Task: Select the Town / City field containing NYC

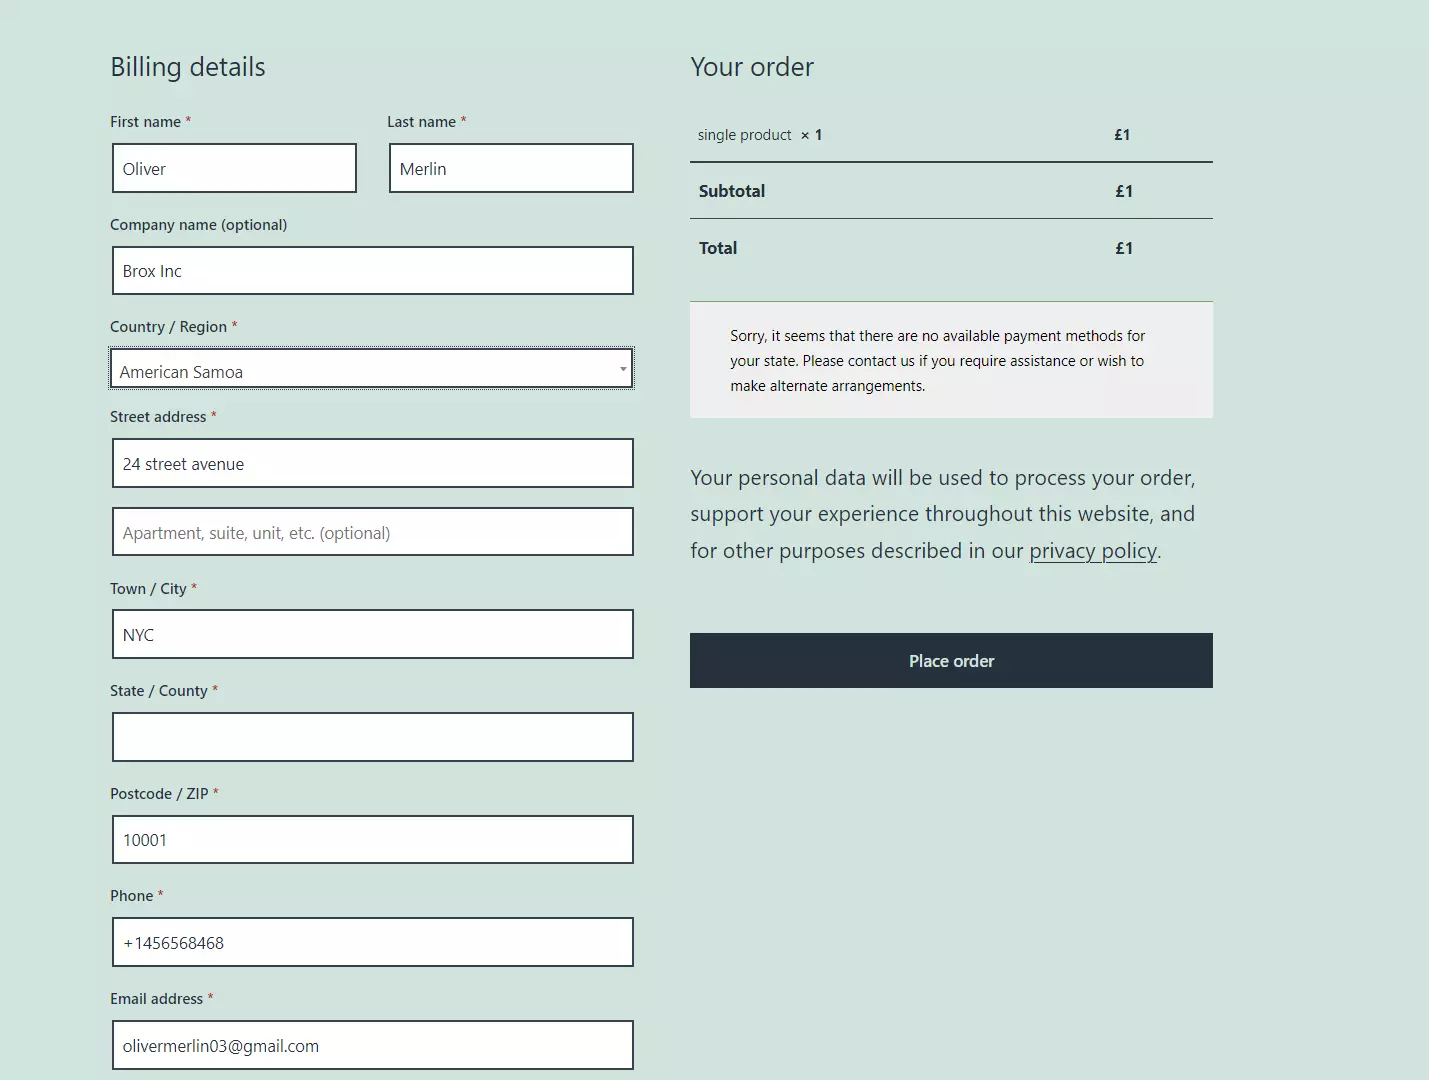Action: pyautogui.click(x=373, y=634)
